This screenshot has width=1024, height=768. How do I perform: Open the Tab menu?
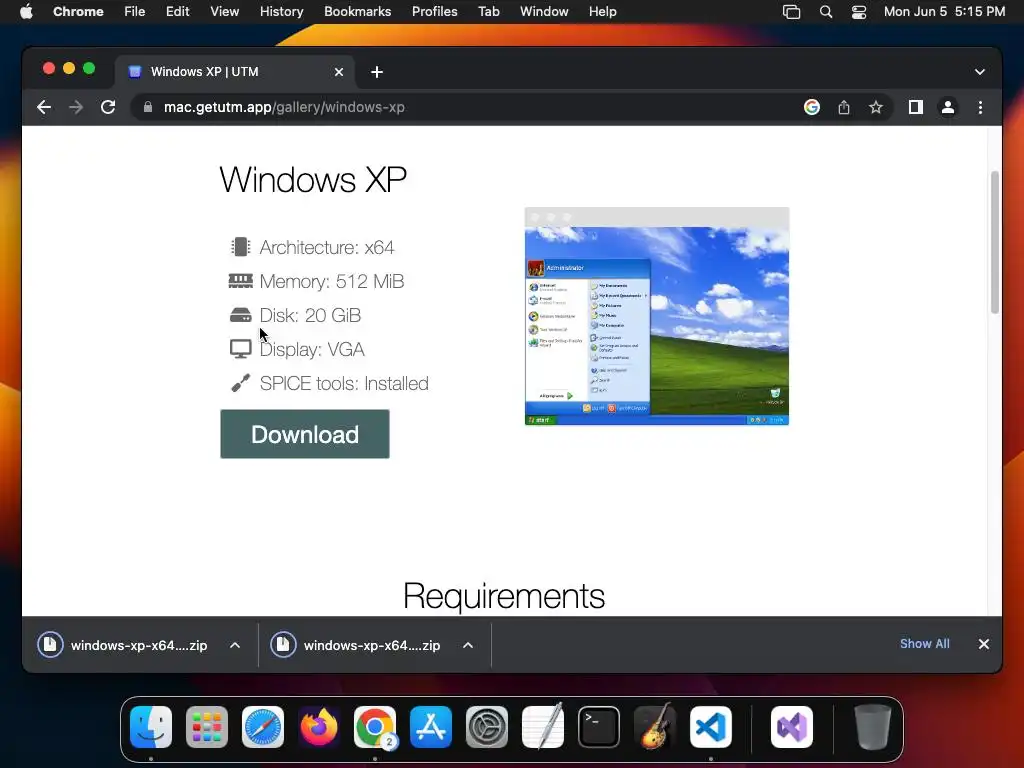tap(488, 12)
